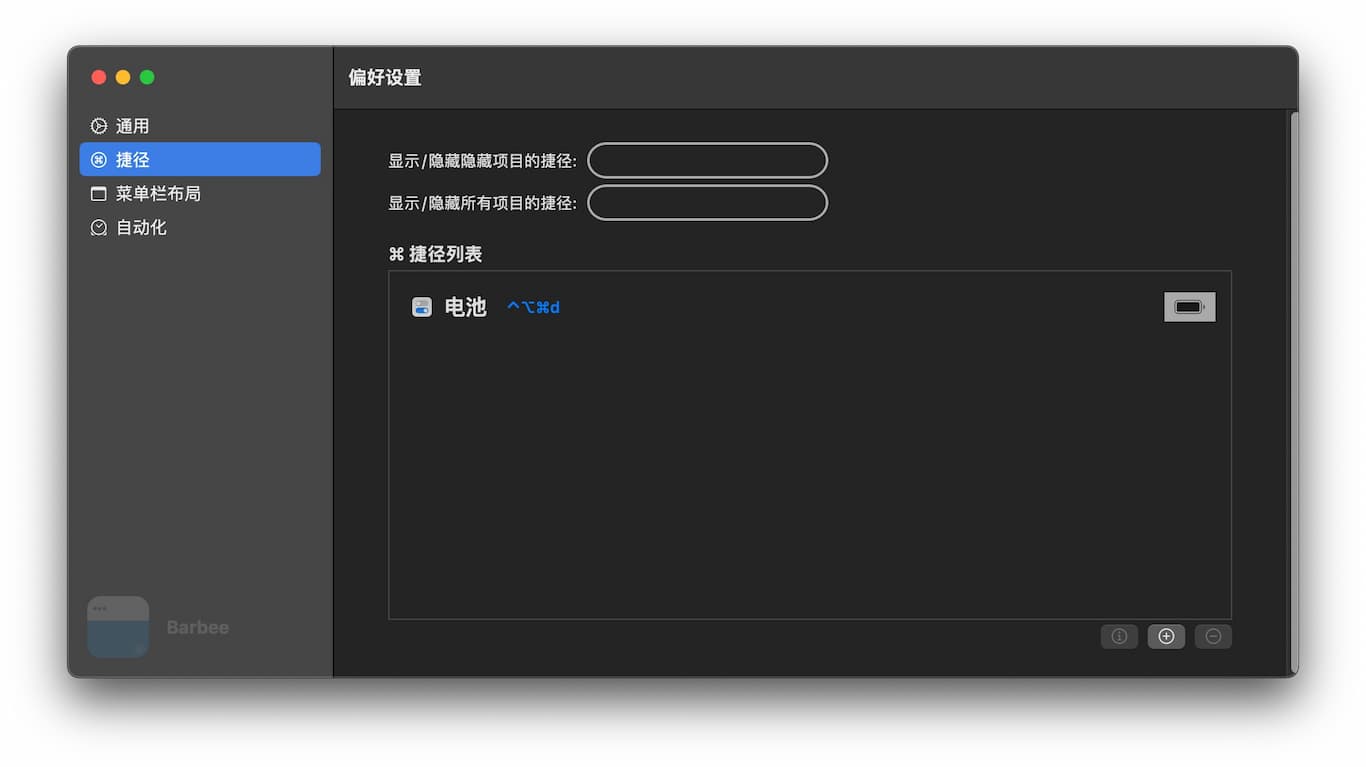Viewport: 1366px width, 767px height.
Task: Zoom the window with green button
Action: (147, 77)
